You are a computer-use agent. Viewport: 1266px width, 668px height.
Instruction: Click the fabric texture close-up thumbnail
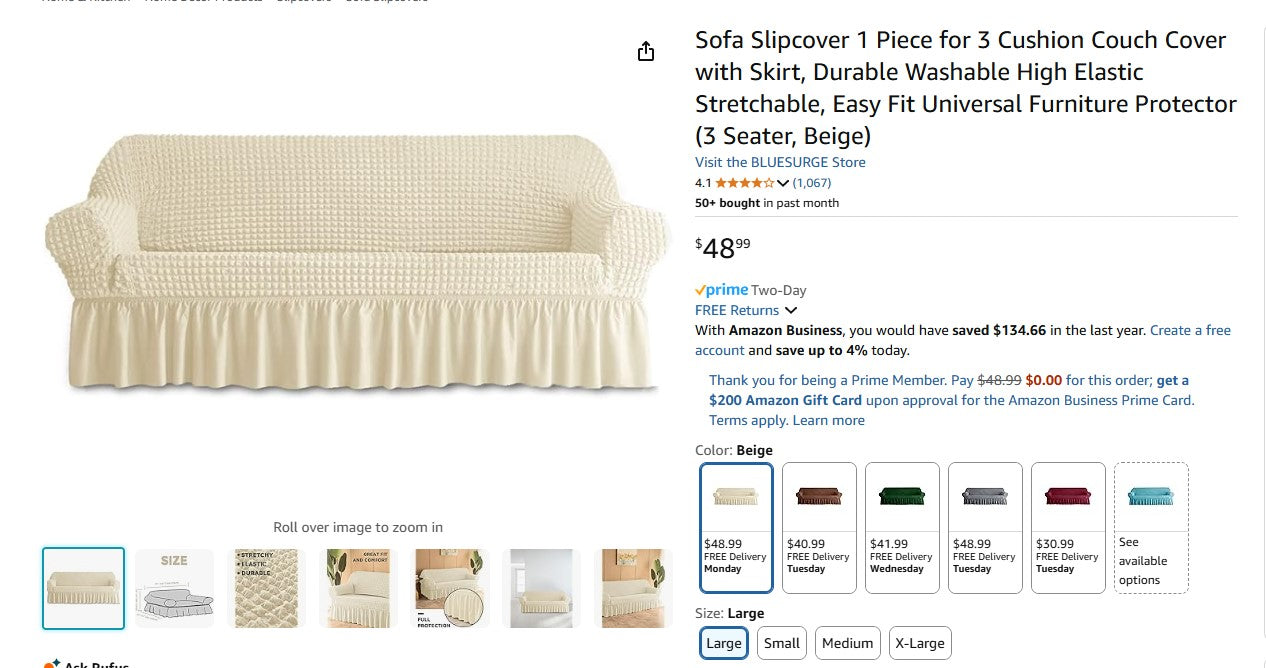[x=266, y=588]
